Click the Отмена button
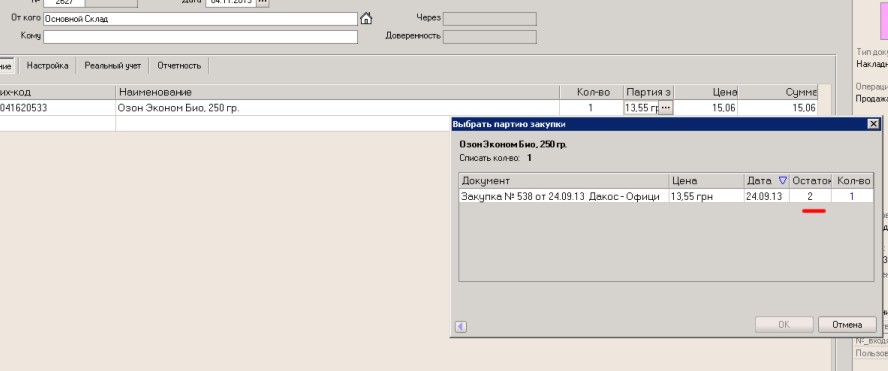Screen dimensions: 888x371 coord(847,325)
